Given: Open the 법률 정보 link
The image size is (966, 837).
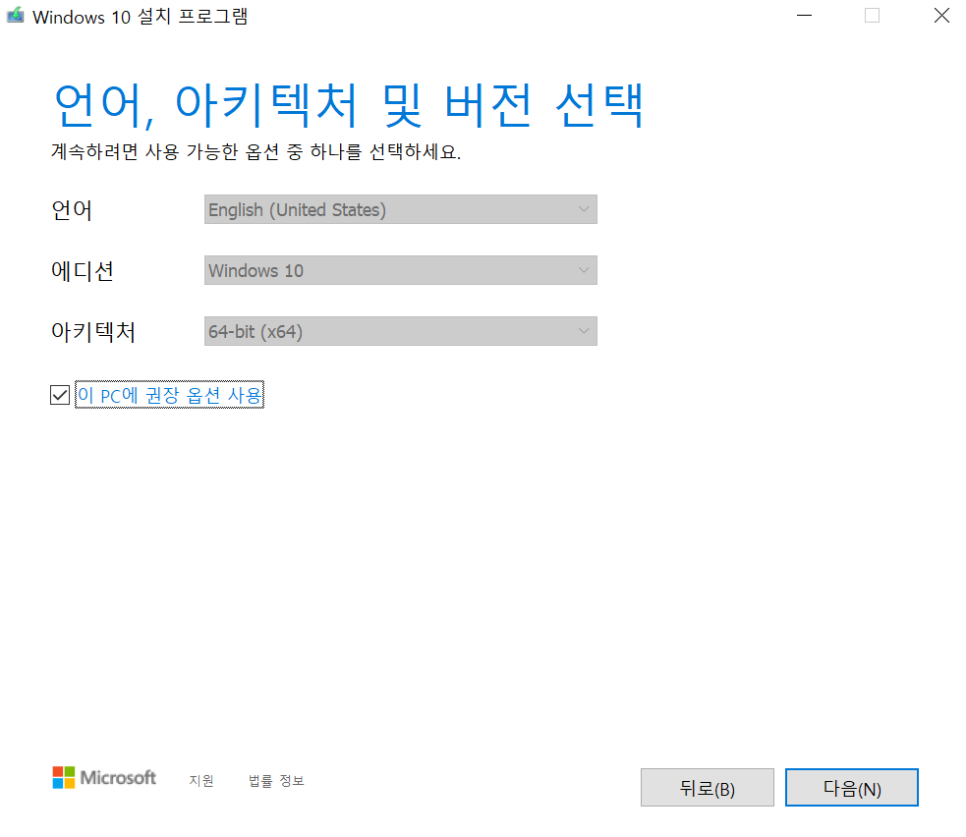Looking at the screenshot, I should [276, 780].
